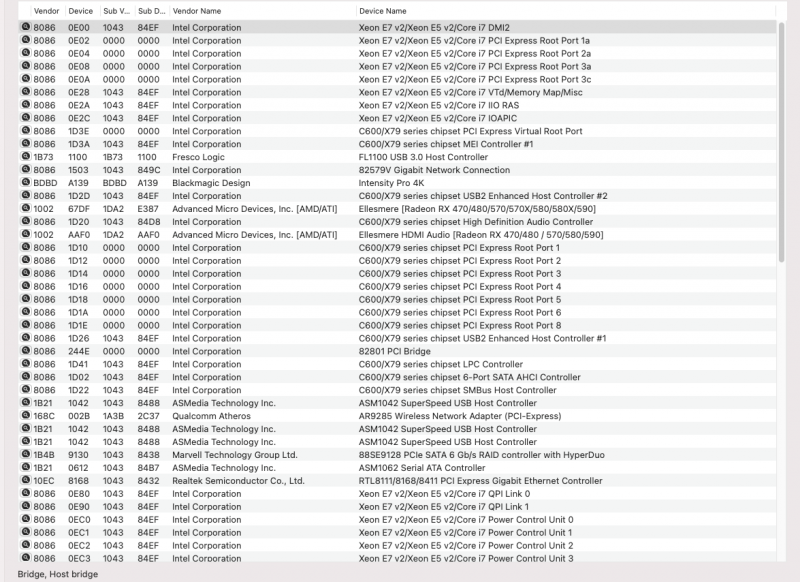Click magnifier icon for USB2 Enhanced Host Controller #1
Screen dimensions: 800x582
(x=26, y=338)
